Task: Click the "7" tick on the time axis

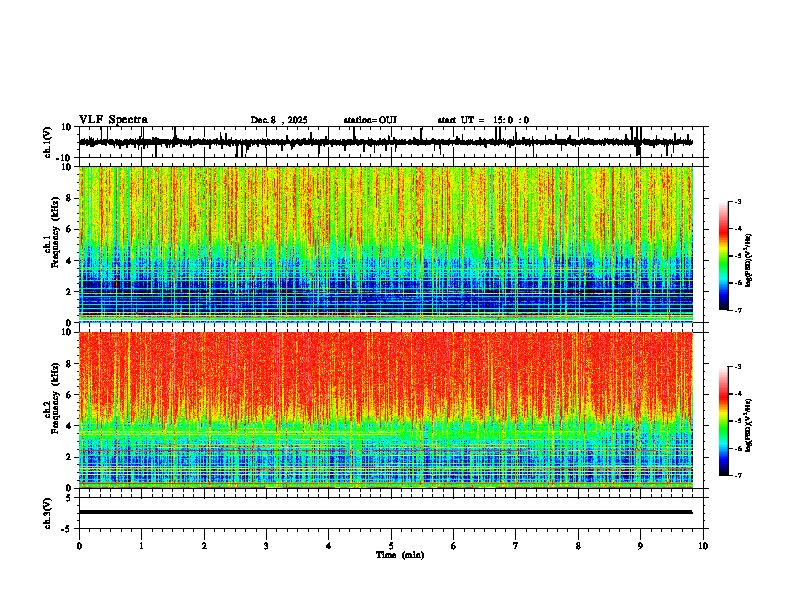Action: point(516,546)
